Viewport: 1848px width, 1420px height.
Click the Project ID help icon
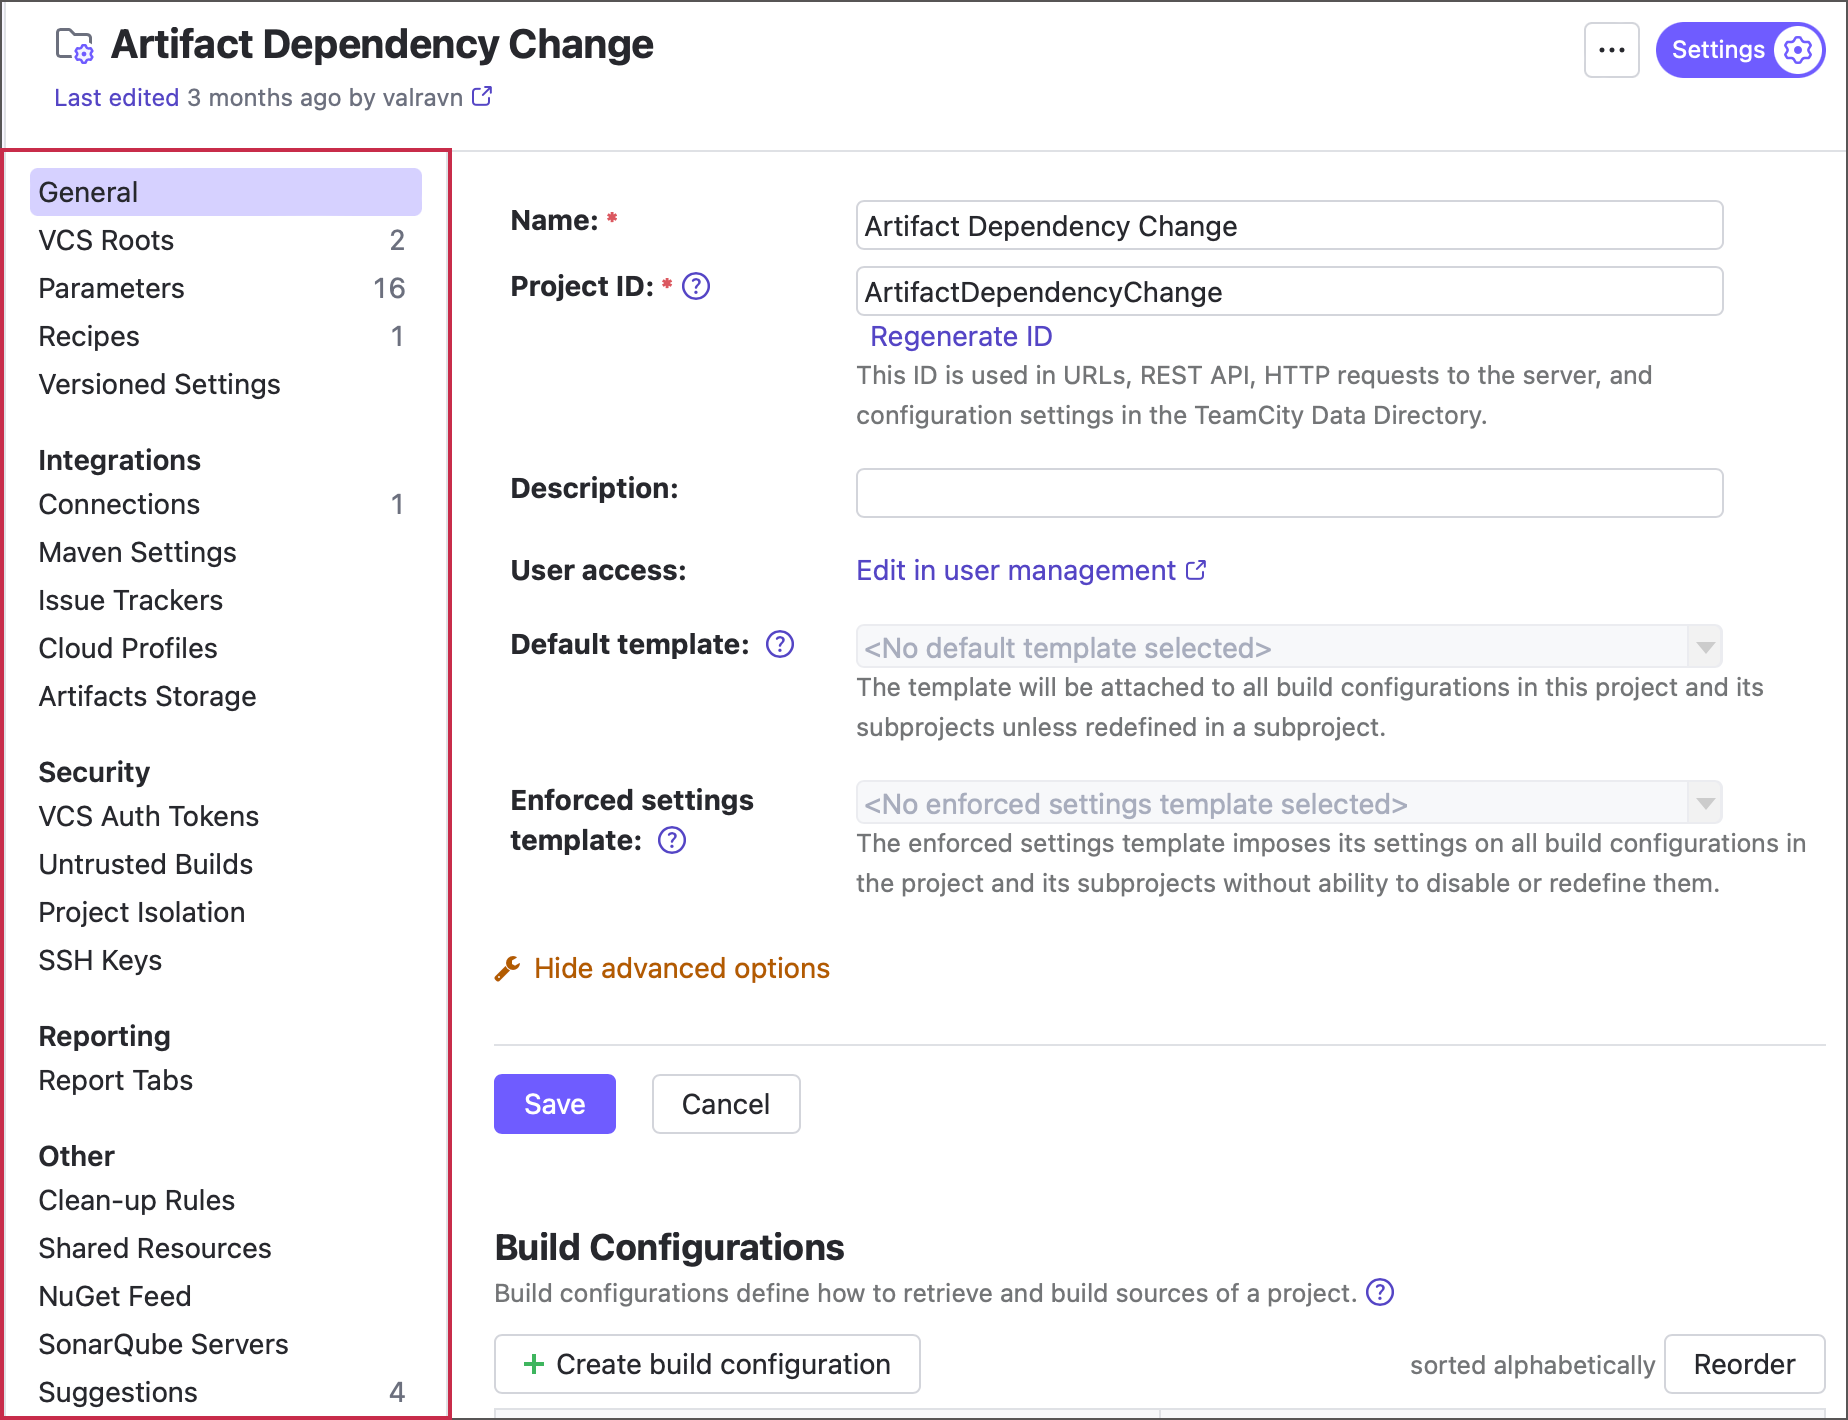(x=696, y=287)
